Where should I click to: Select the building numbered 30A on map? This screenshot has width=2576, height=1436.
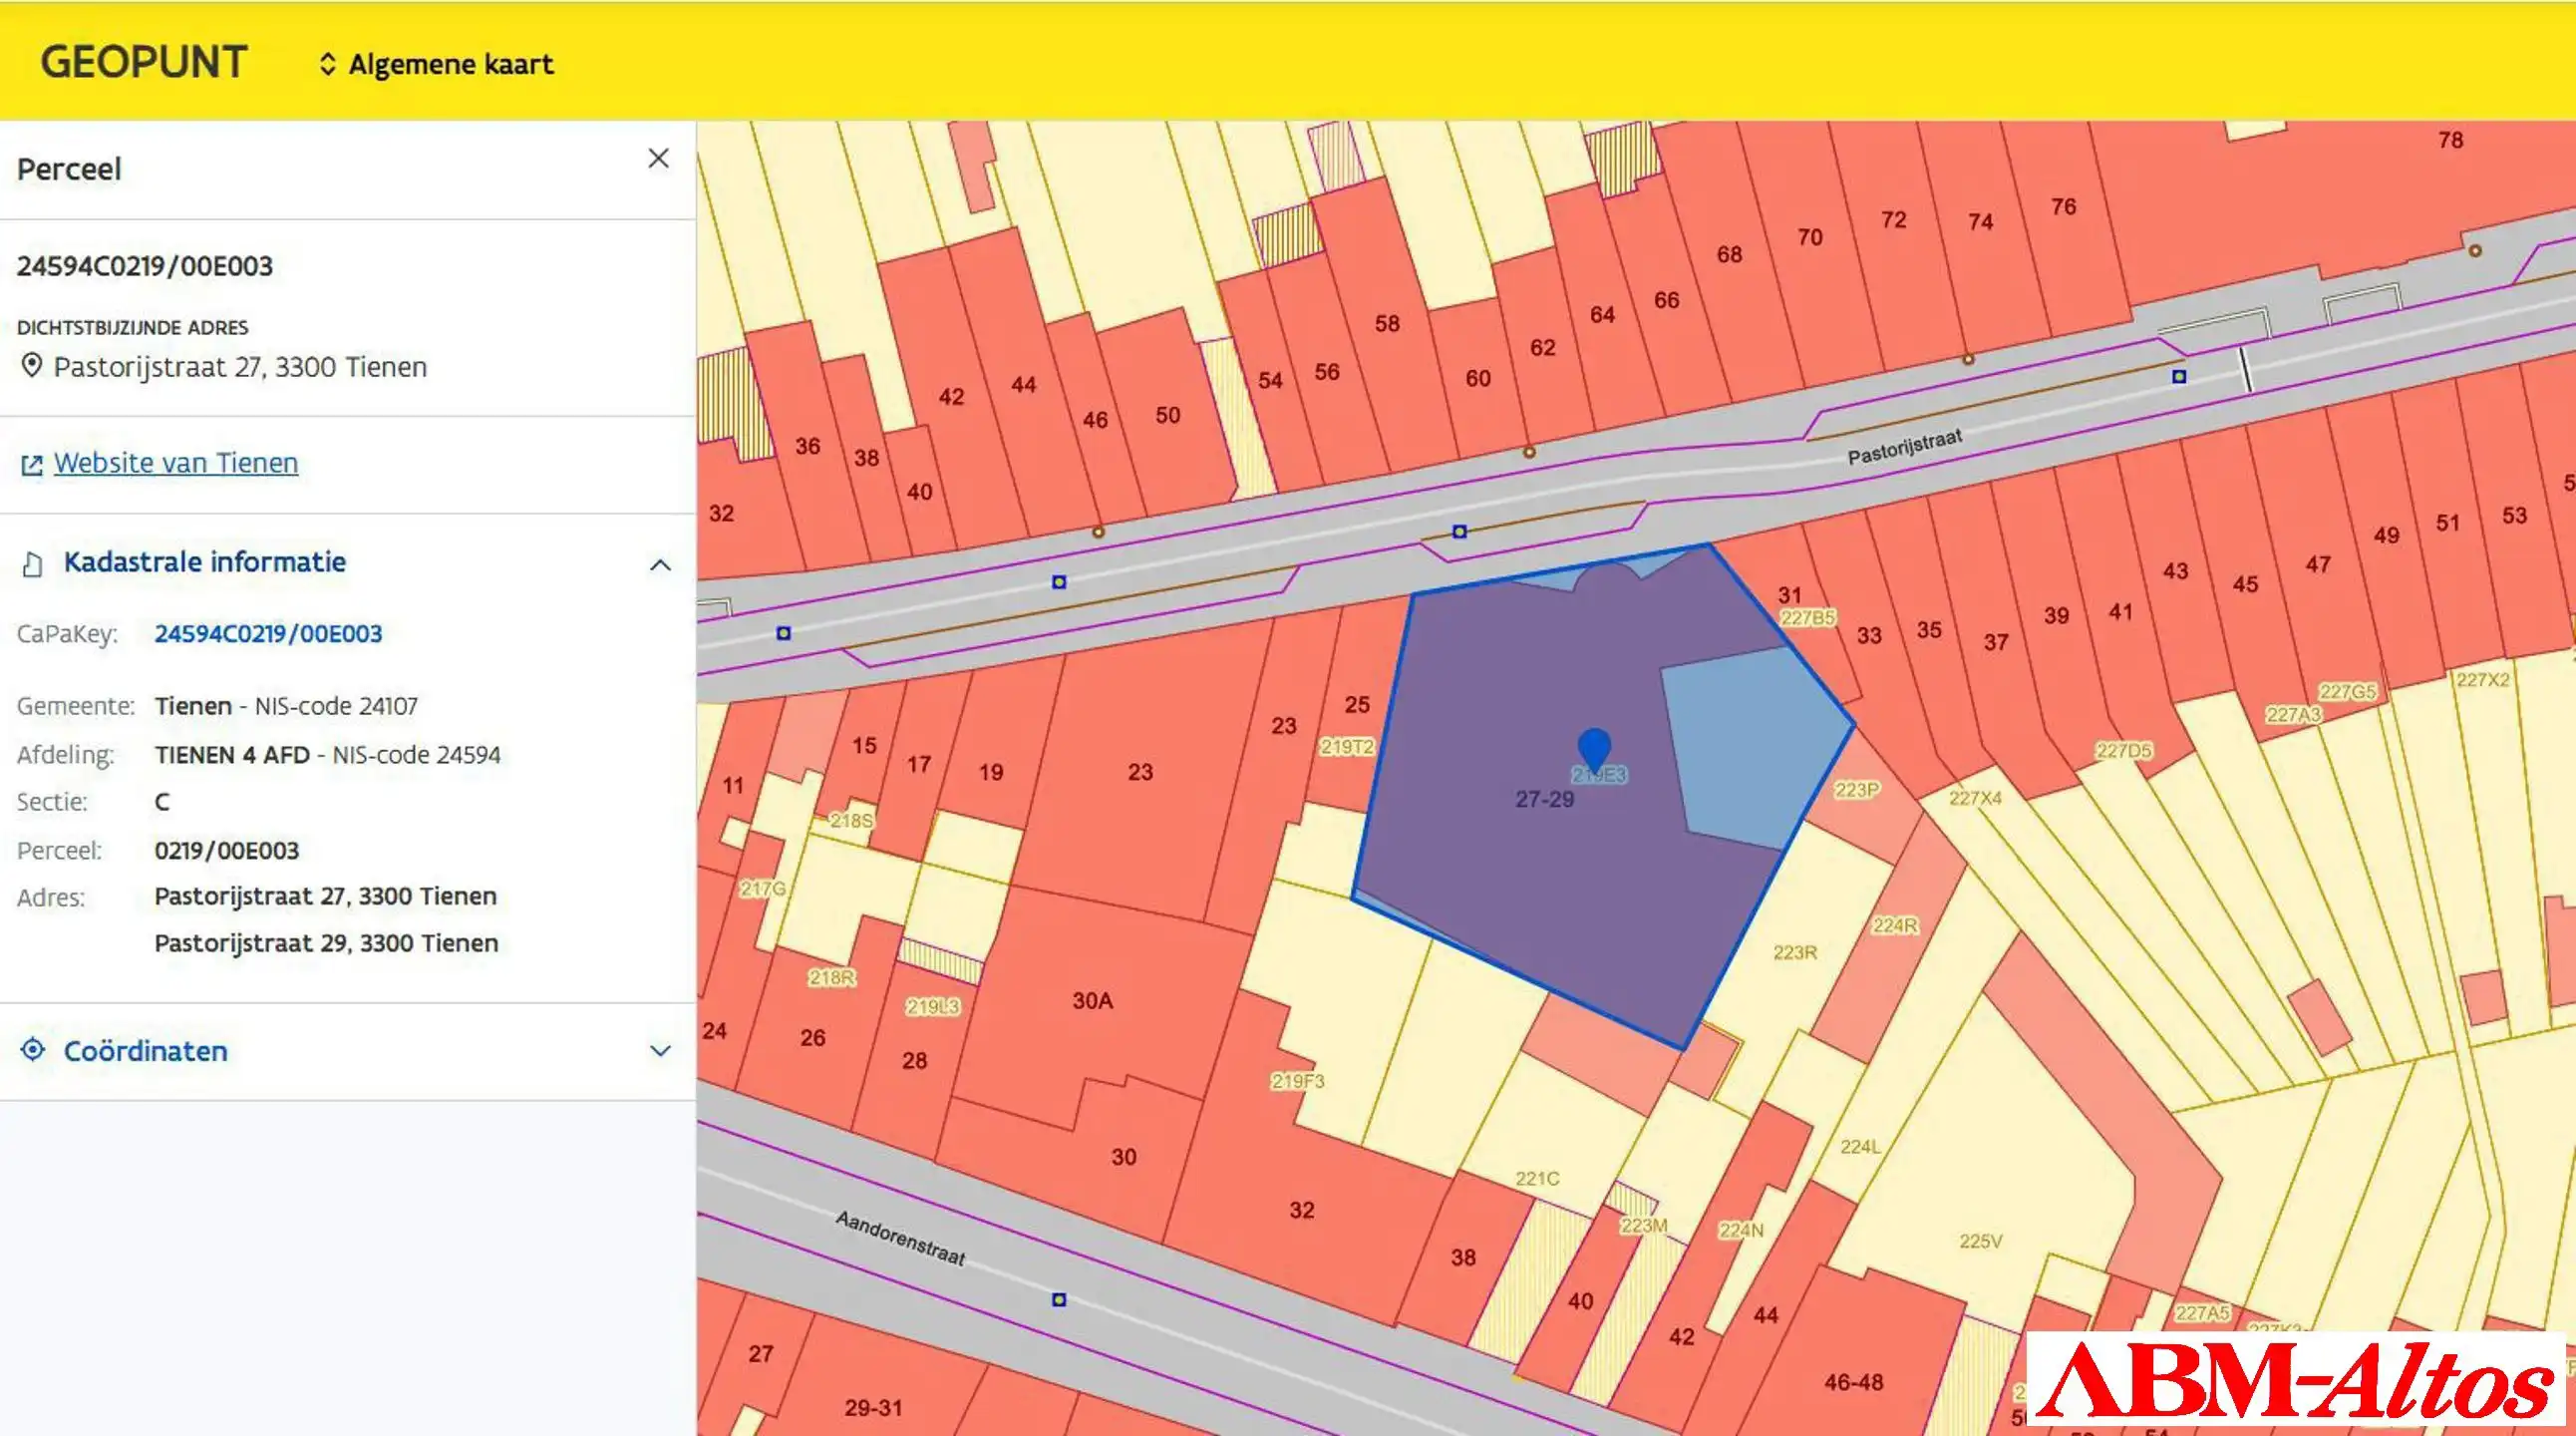1092,1001
